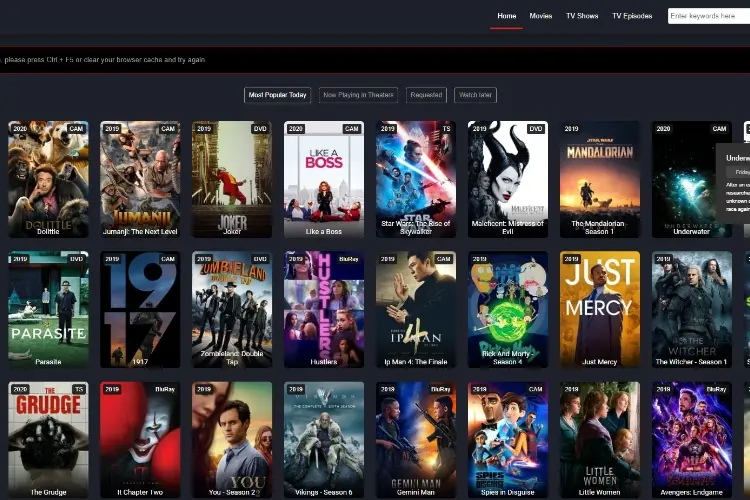
Task: Click the BluRay badge on Gemini Man
Action: point(441,389)
